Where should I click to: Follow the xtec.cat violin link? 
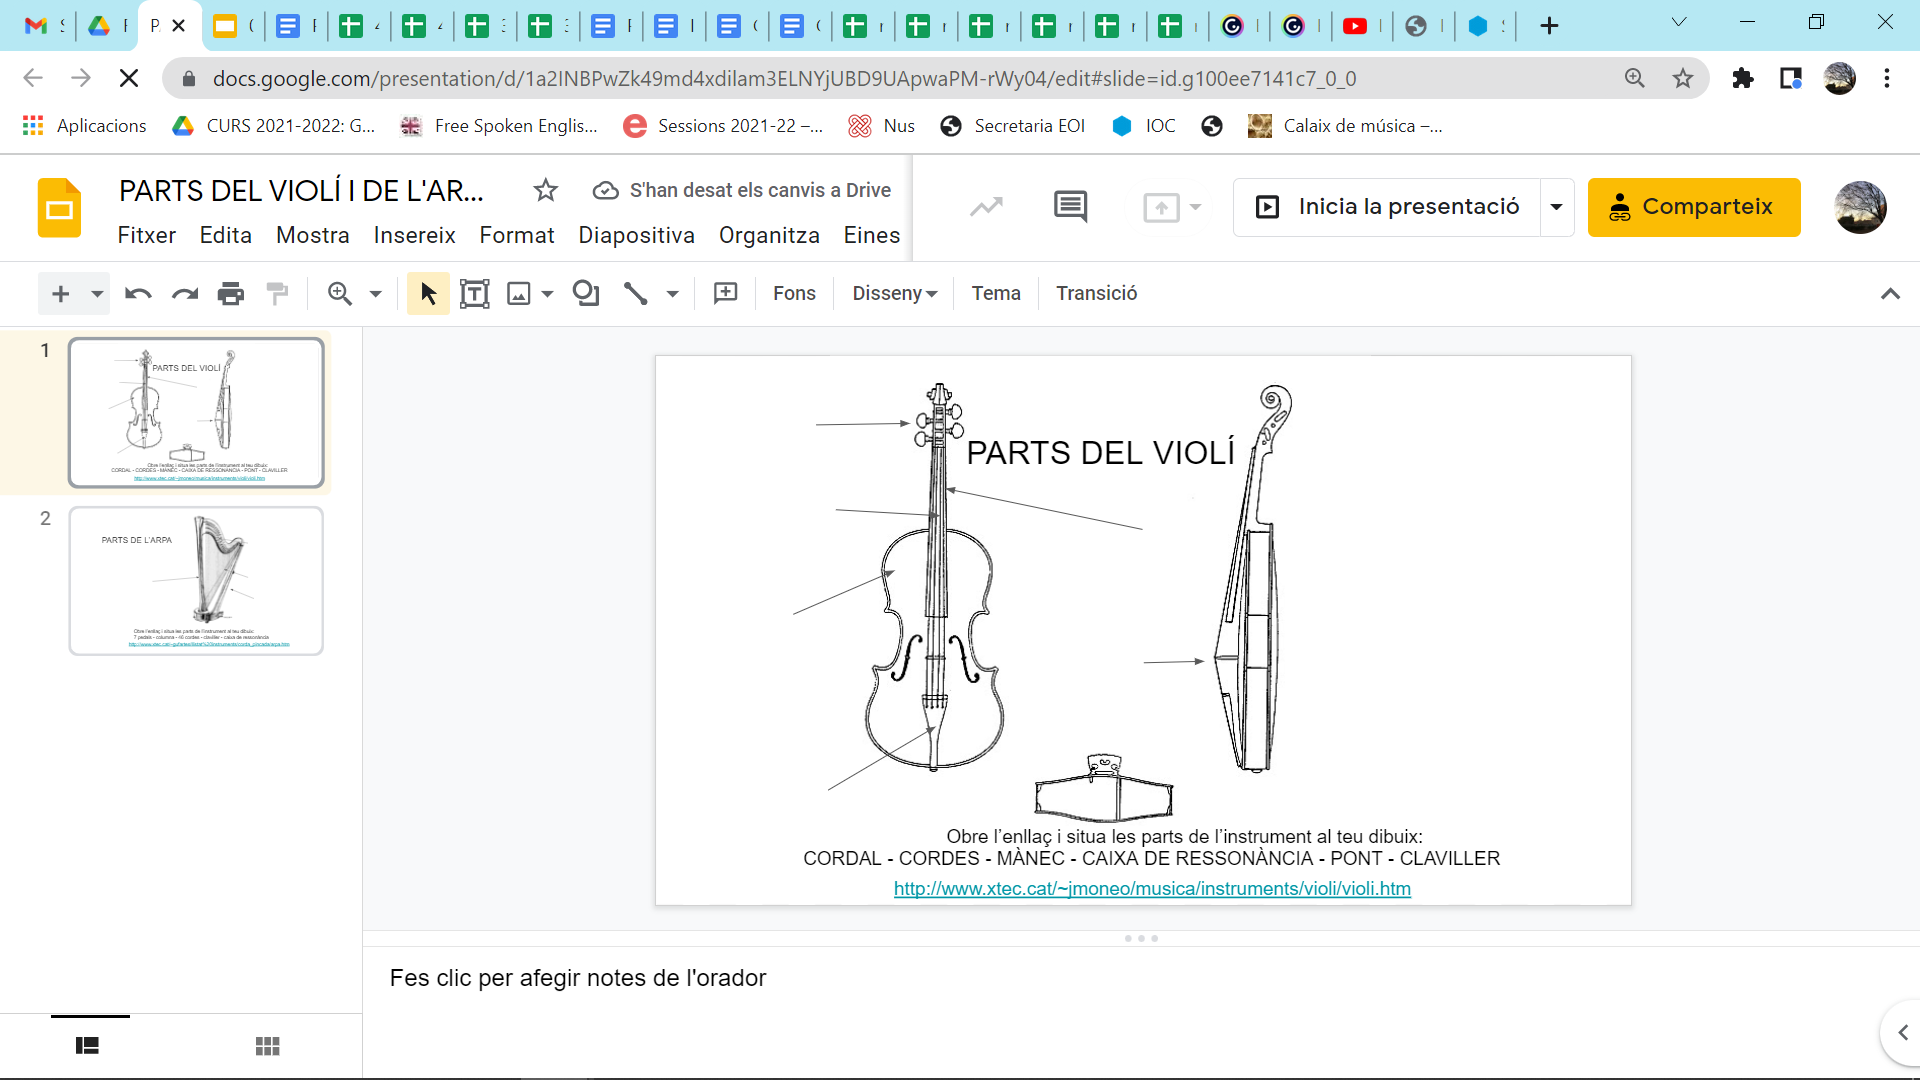coord(1151,889)
